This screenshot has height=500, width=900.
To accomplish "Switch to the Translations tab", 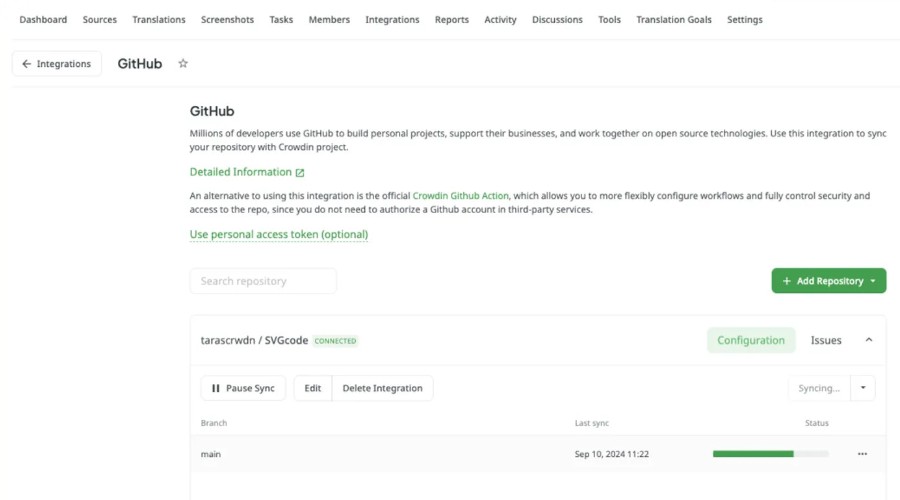I will click(x=158, y=20).
